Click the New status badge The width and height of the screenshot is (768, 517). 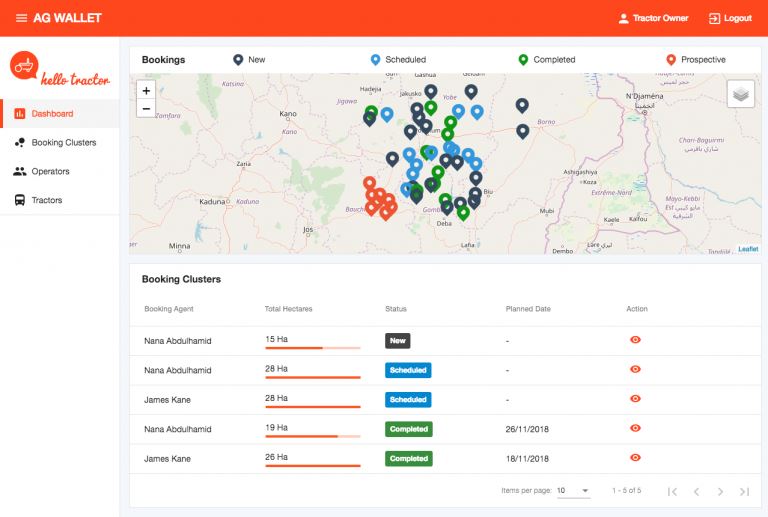398,341
